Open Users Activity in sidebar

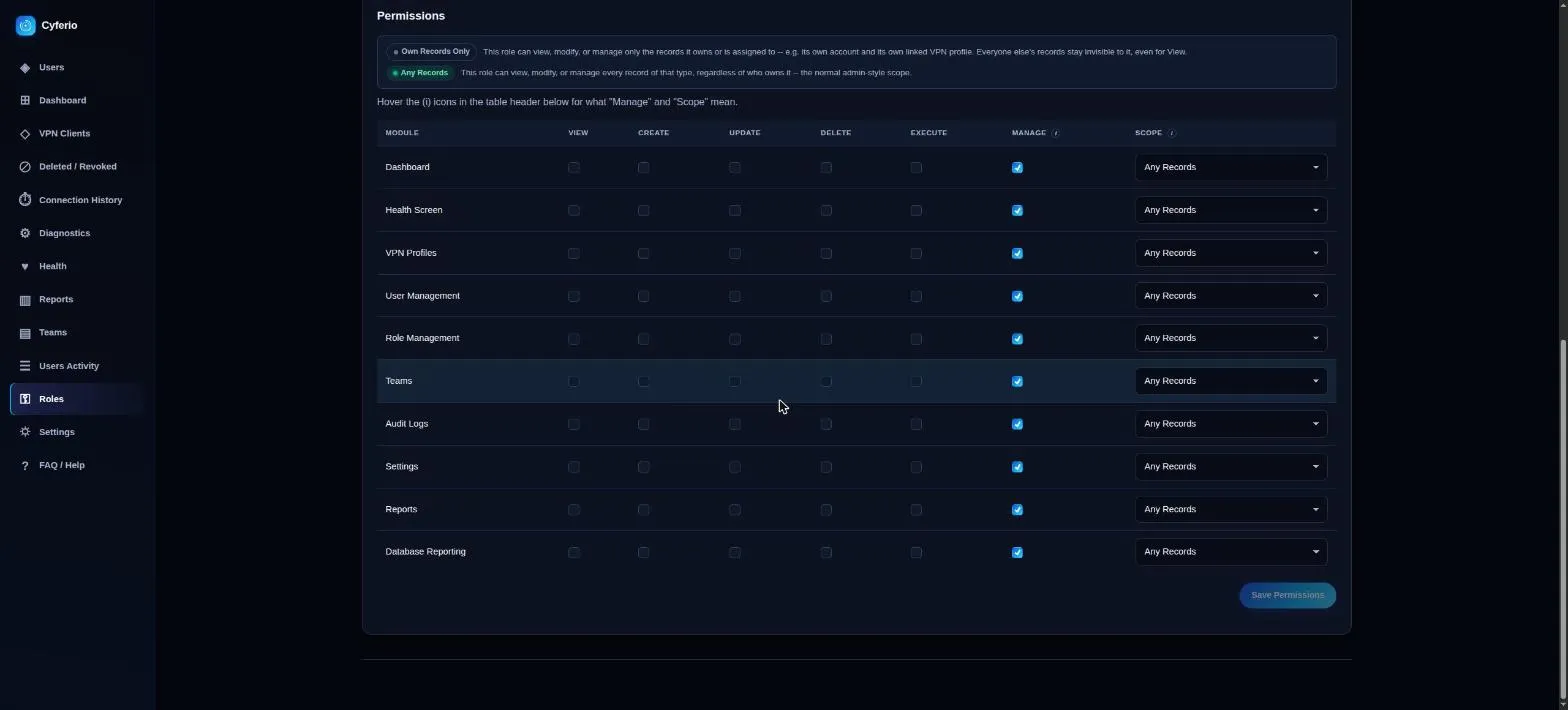pos(77,366)
